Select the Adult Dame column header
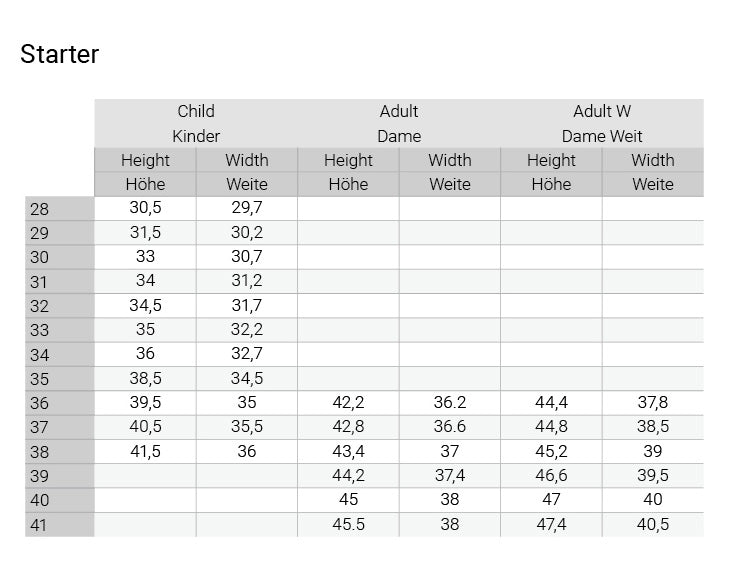 pos(399,123)
